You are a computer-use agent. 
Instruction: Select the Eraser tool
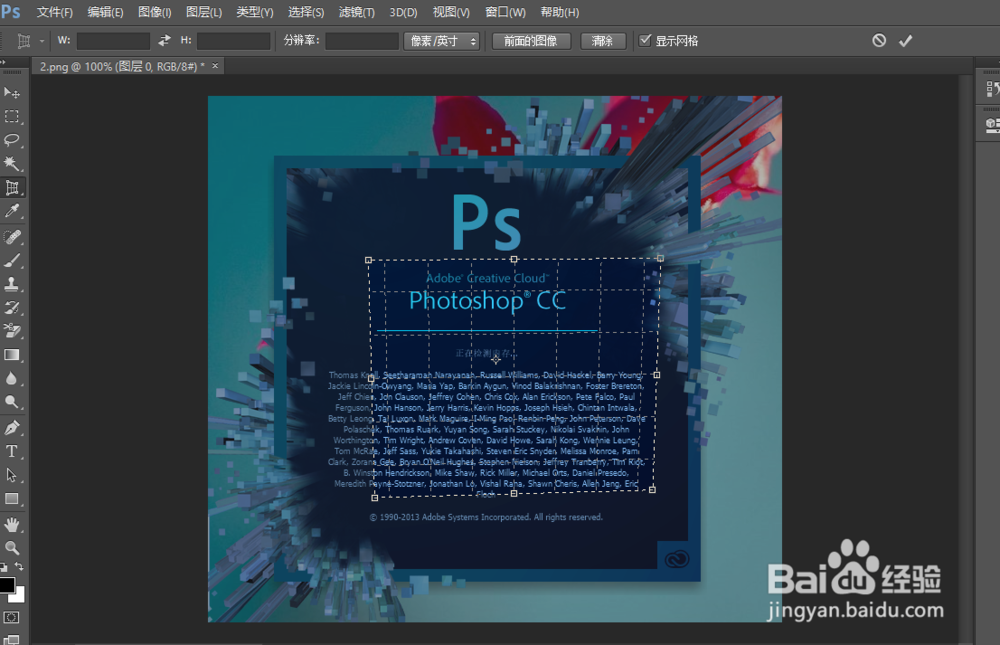[11, 331]
